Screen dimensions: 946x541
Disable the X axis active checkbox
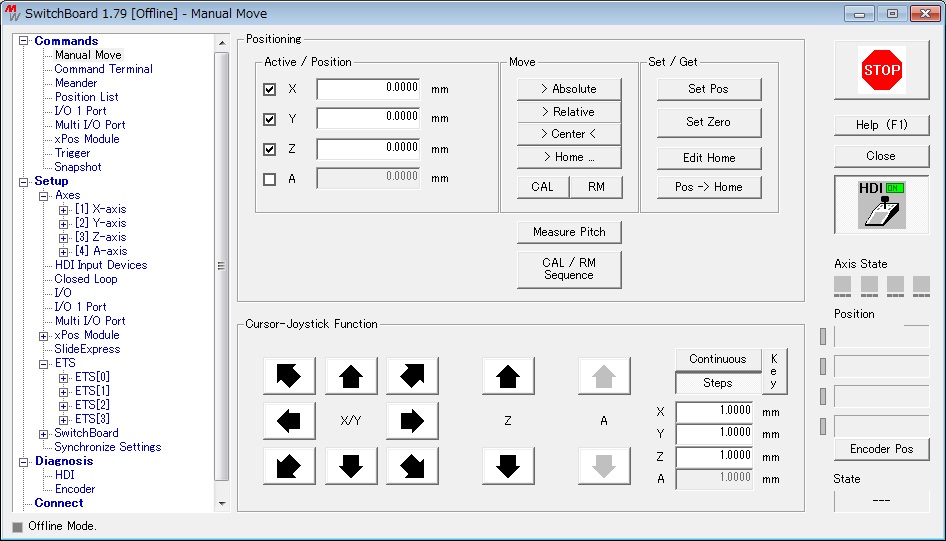click(270, 89)
